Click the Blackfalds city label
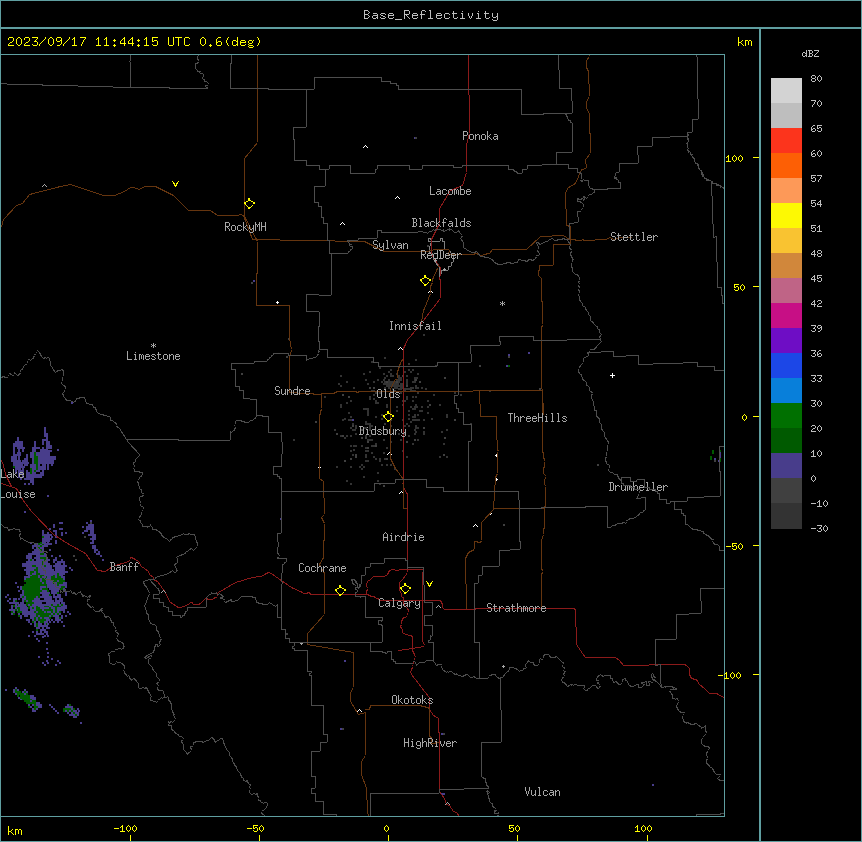 point(441,223)
